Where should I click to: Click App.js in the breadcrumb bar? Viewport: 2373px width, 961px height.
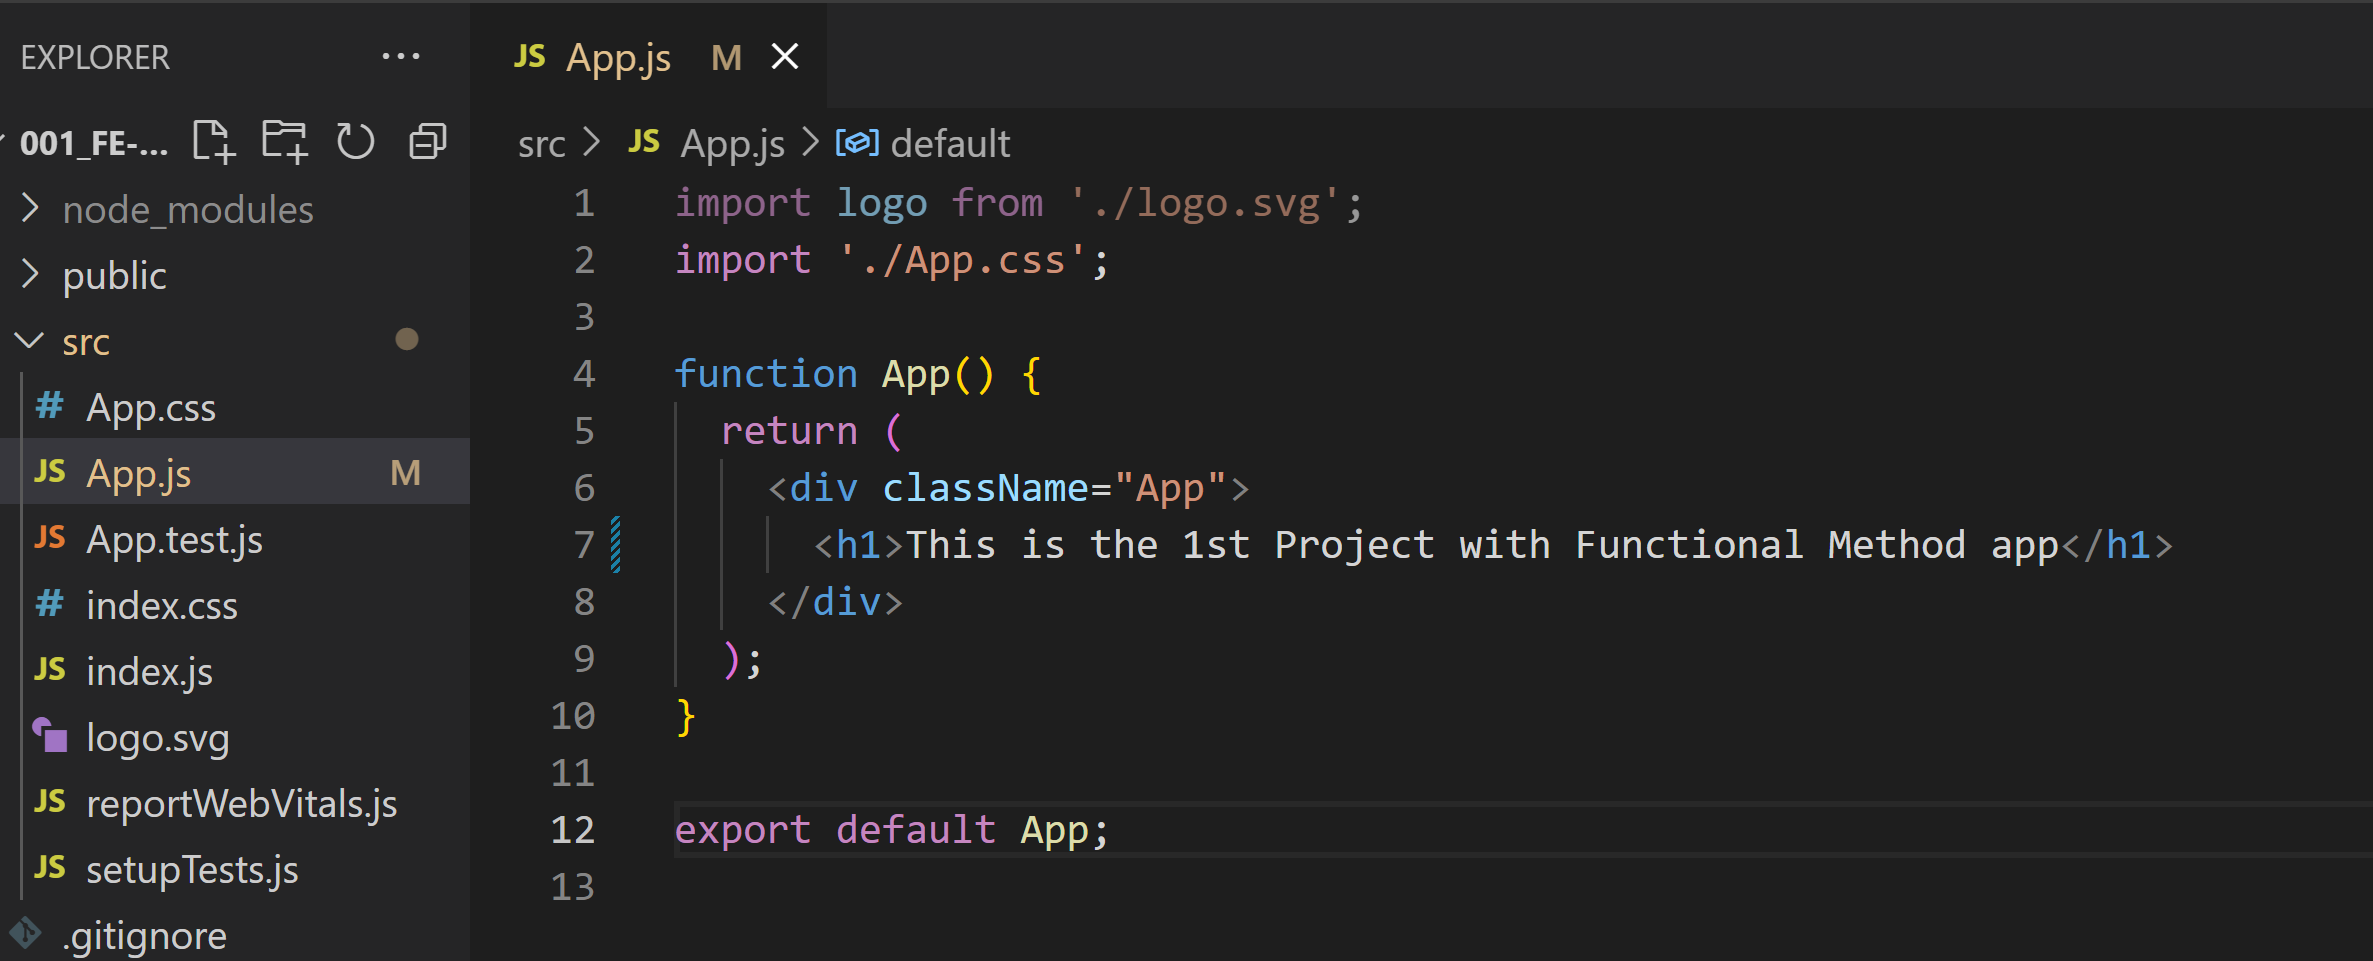(x=731, y=142)
